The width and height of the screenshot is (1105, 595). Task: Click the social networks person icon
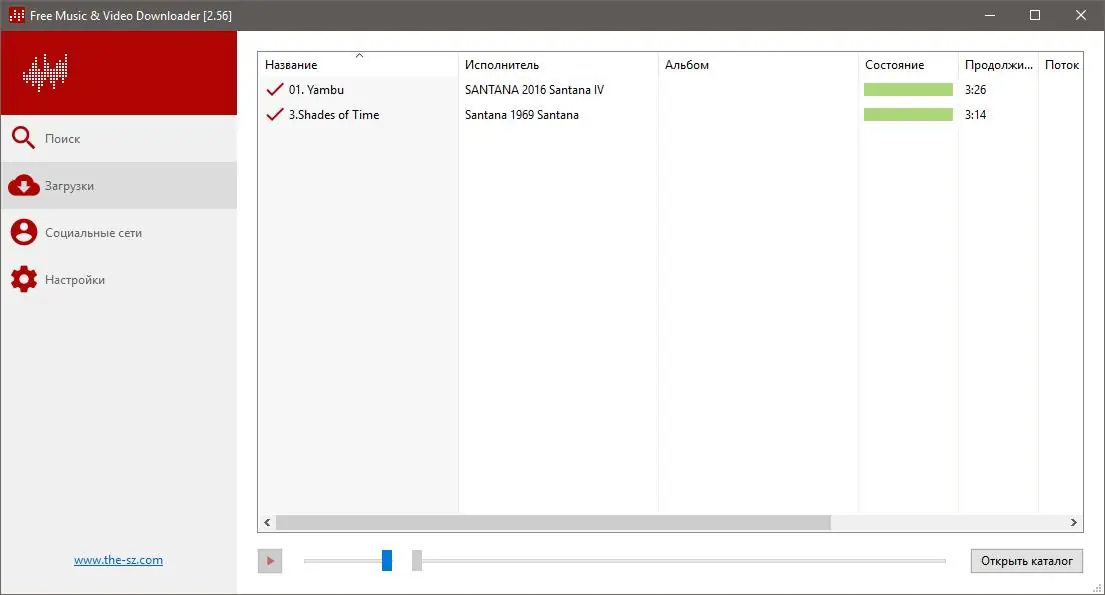(23, 232)
